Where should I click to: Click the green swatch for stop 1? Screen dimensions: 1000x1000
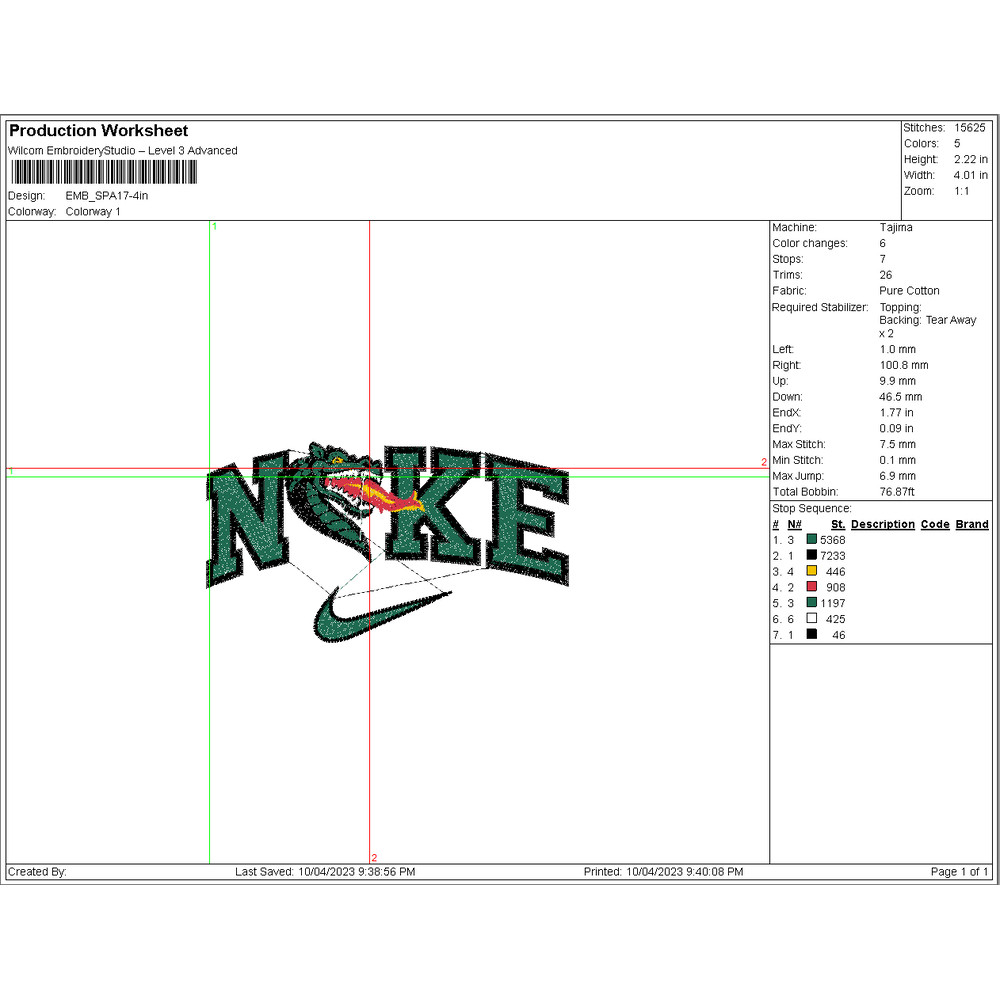click(x=812, y=540)
